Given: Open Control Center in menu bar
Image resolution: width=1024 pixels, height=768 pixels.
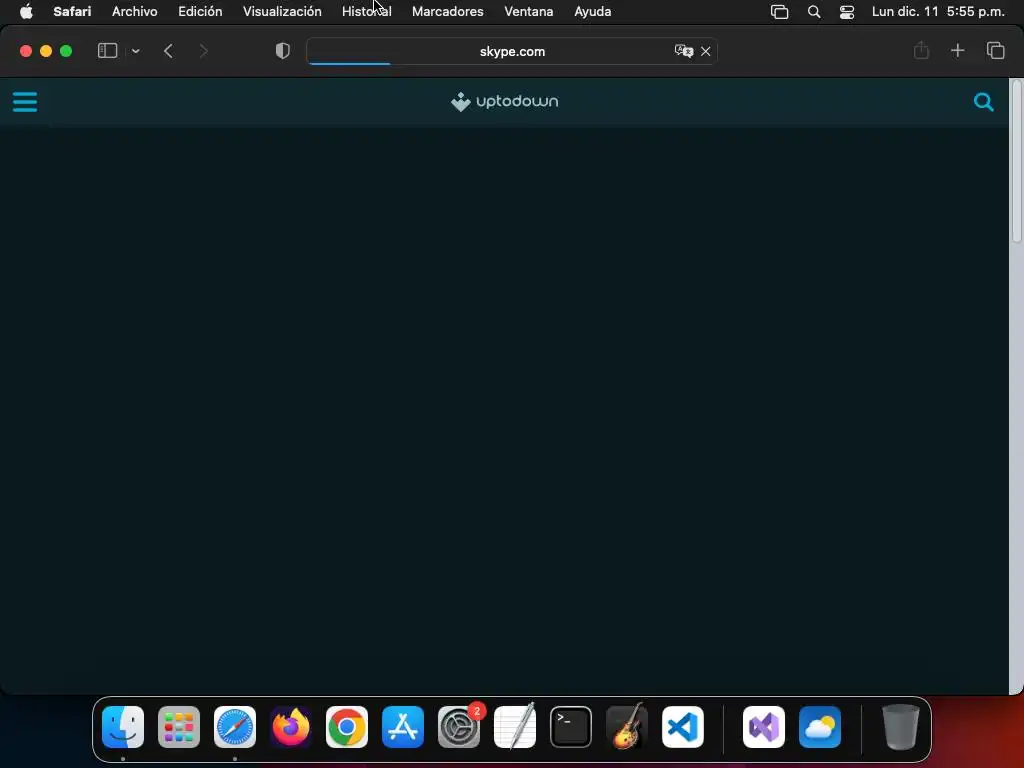Looking at the screenshot, I should pyautogui.click(x=846, y=12).
